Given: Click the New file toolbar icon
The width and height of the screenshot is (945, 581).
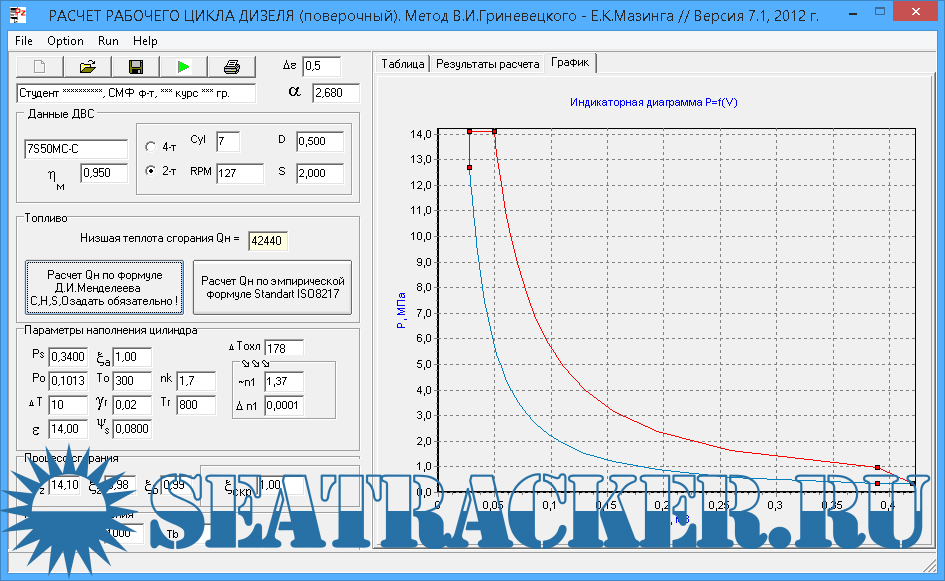Looking at the screenshot, I should tap(40, 67).
